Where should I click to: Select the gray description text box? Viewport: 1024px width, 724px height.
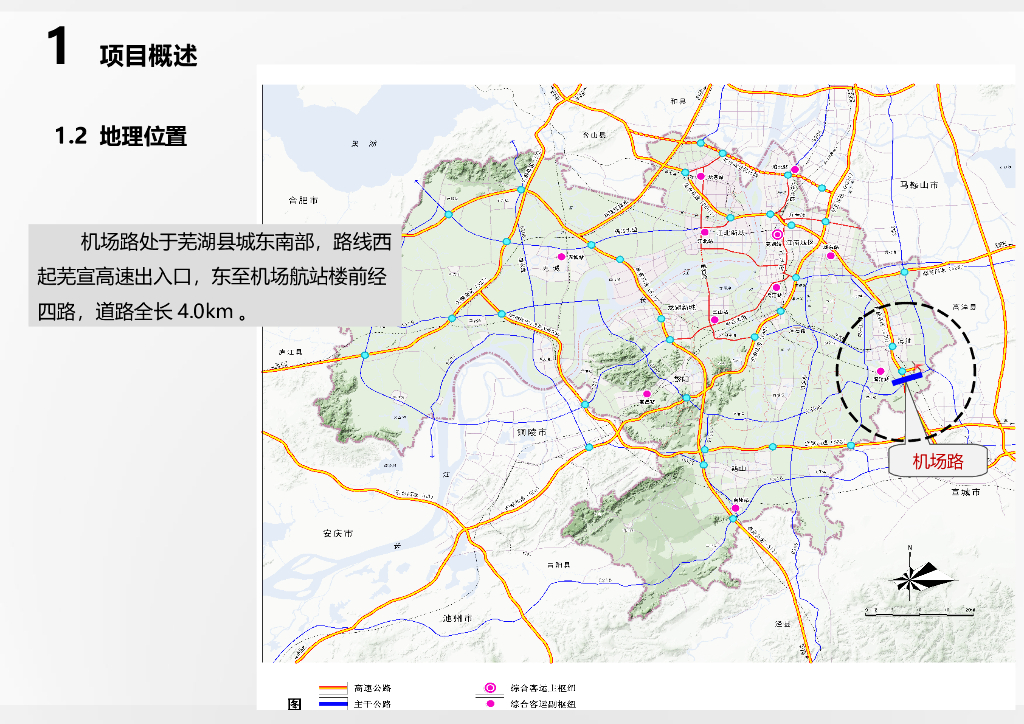pyautogui.click(x=215, y=275)
